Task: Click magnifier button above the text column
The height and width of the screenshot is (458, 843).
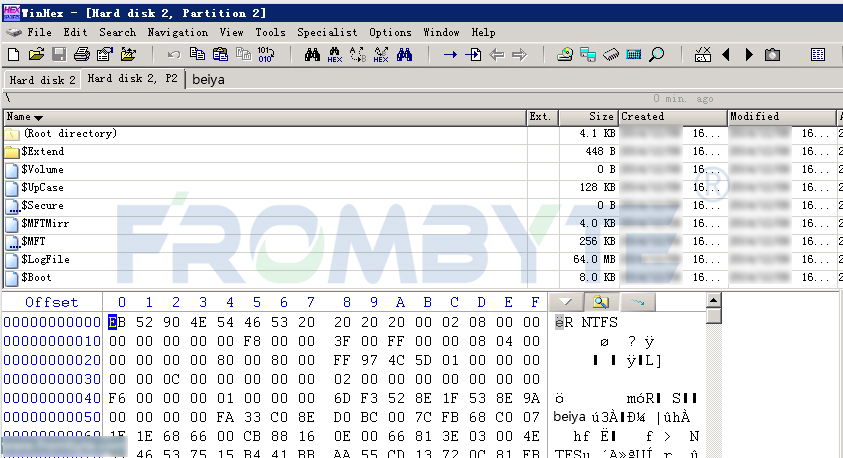Action: (x=601, y=302)
